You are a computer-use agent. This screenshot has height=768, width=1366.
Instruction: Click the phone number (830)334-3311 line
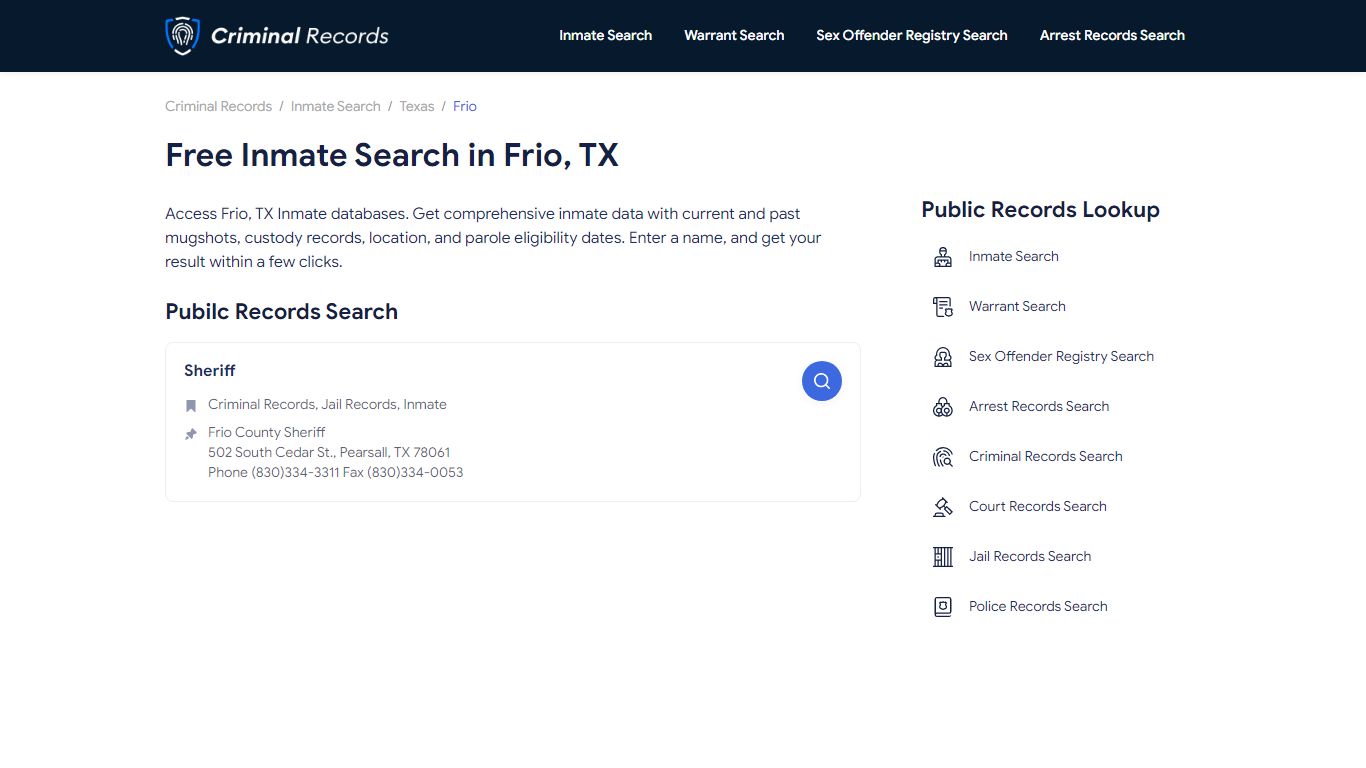click(335, 472)
